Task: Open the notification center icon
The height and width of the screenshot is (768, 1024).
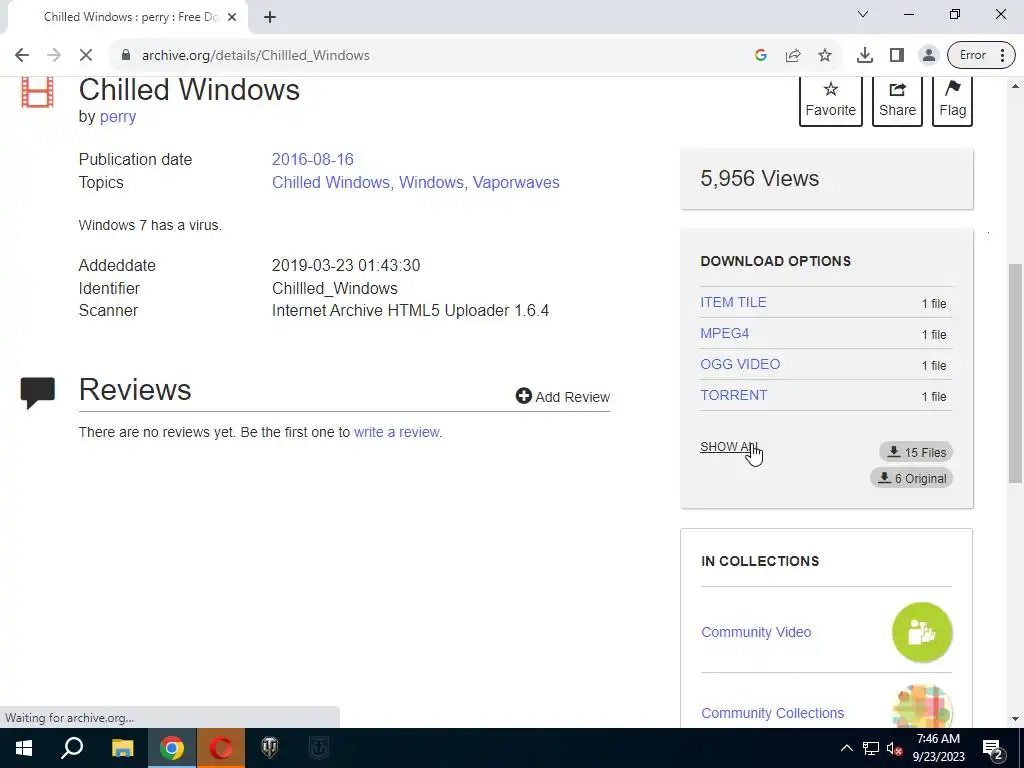Action: point(993,748)
